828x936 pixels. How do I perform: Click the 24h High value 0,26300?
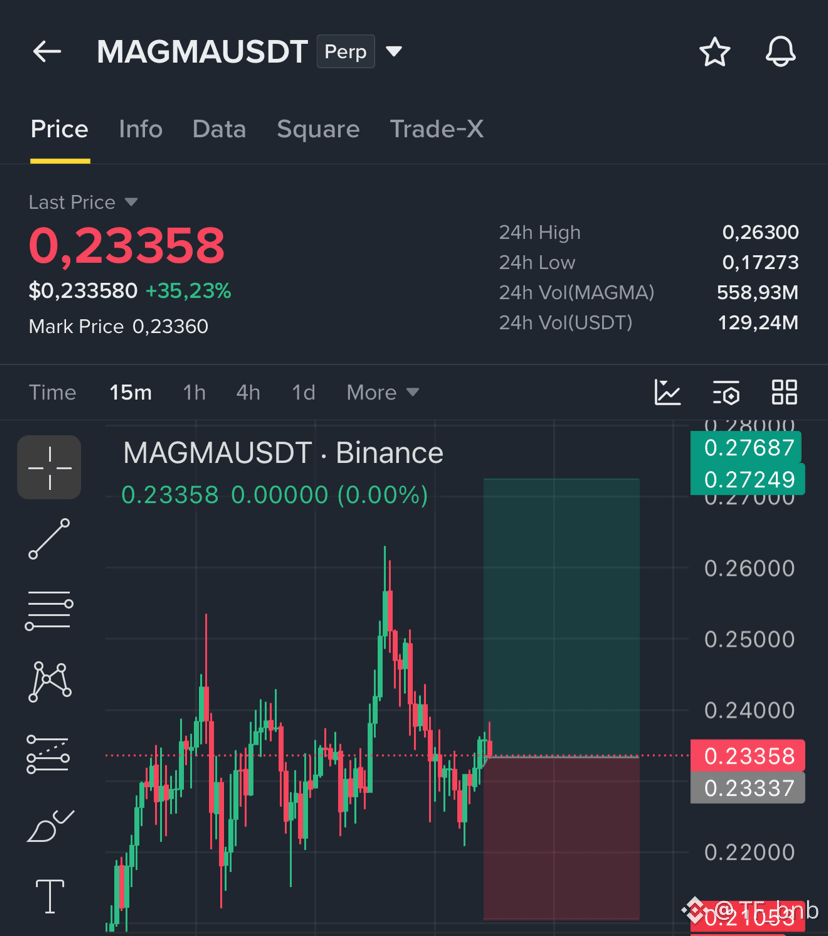[761, 232]
